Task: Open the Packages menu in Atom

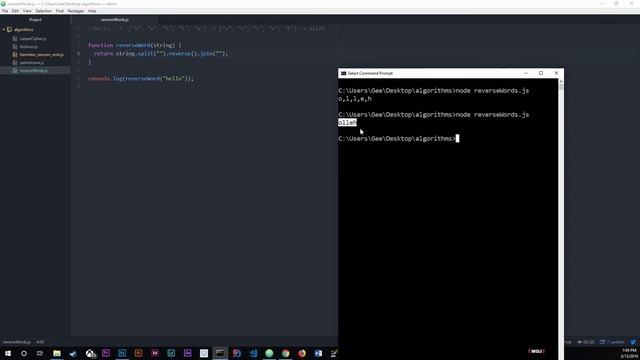Action: [76, 11]
